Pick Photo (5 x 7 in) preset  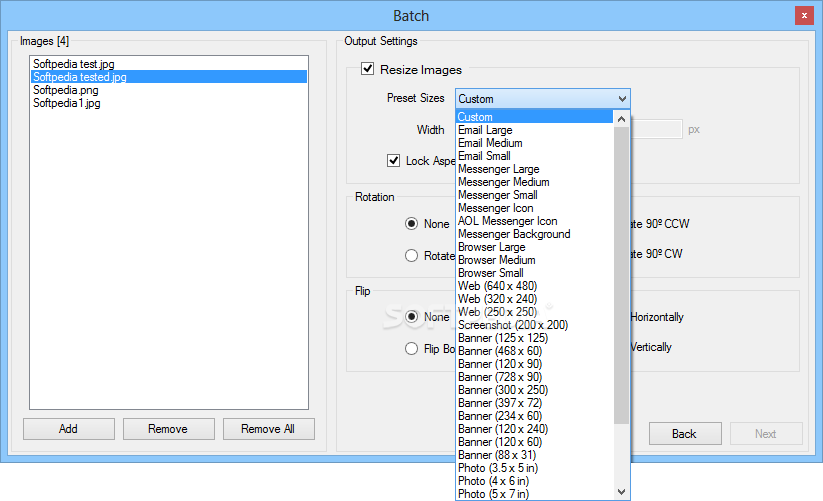[x=534, y=494]
